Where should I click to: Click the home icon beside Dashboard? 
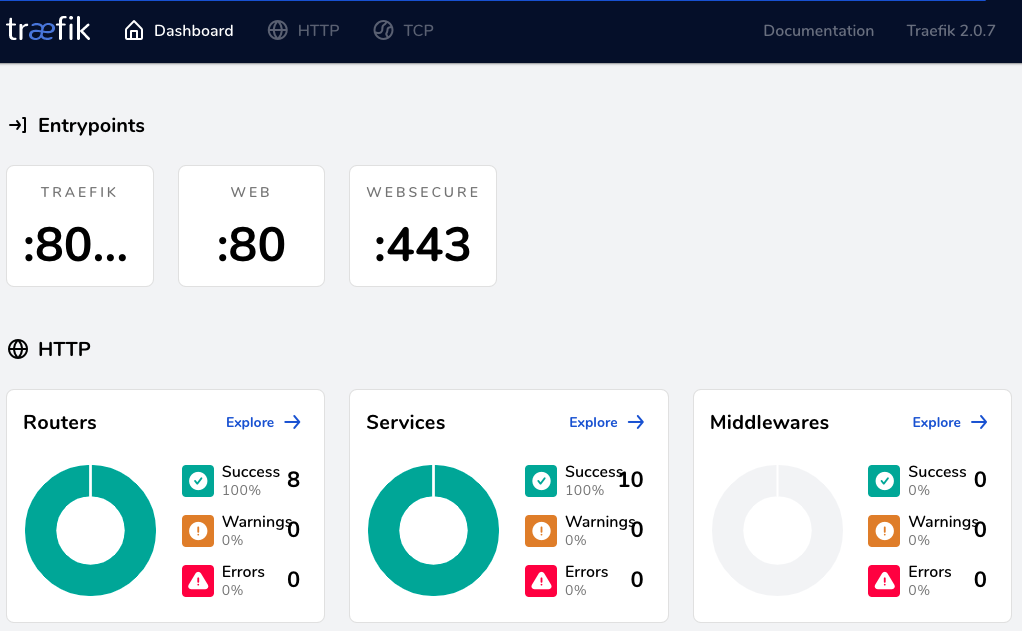[x=134, y=31]
